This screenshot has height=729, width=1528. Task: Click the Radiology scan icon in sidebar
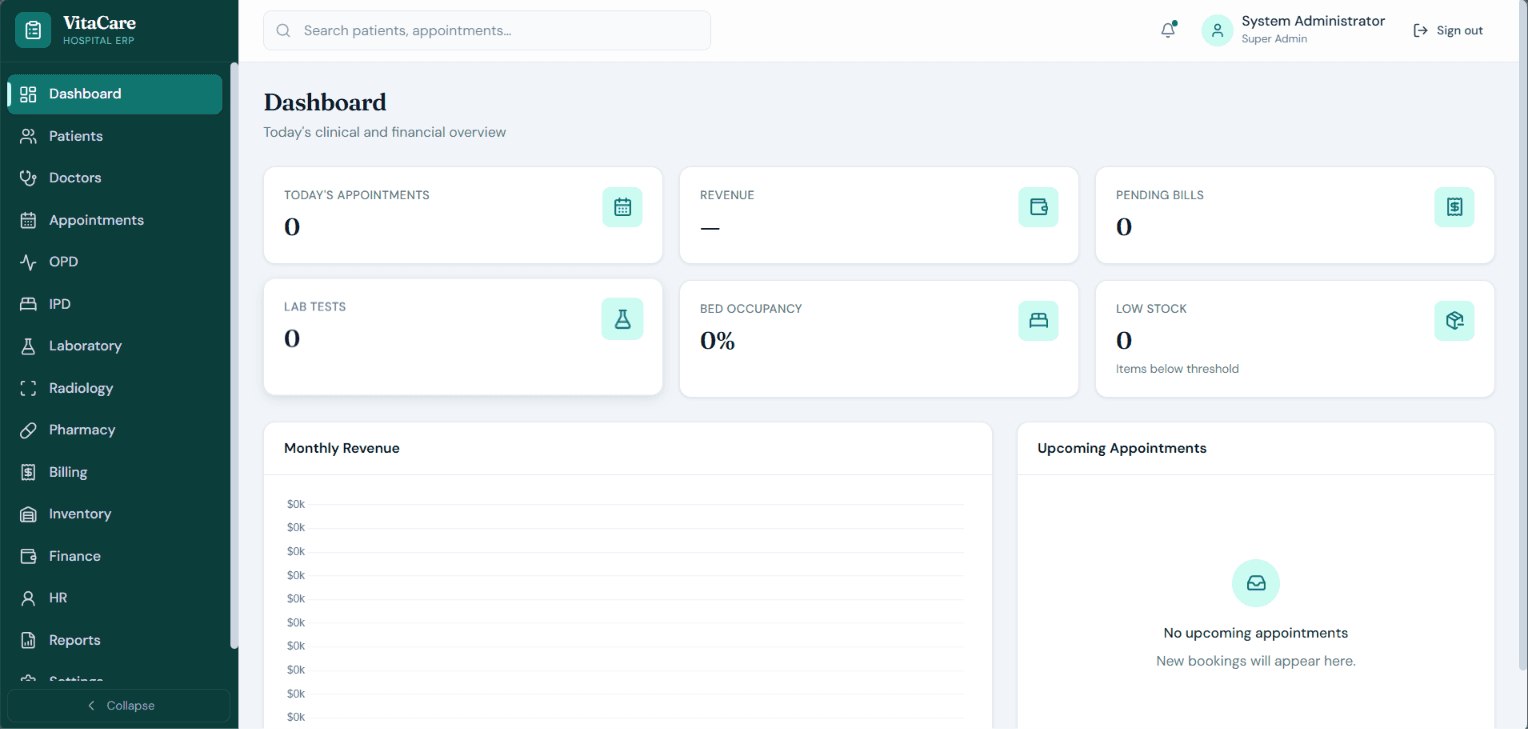(x=28, y=388)
